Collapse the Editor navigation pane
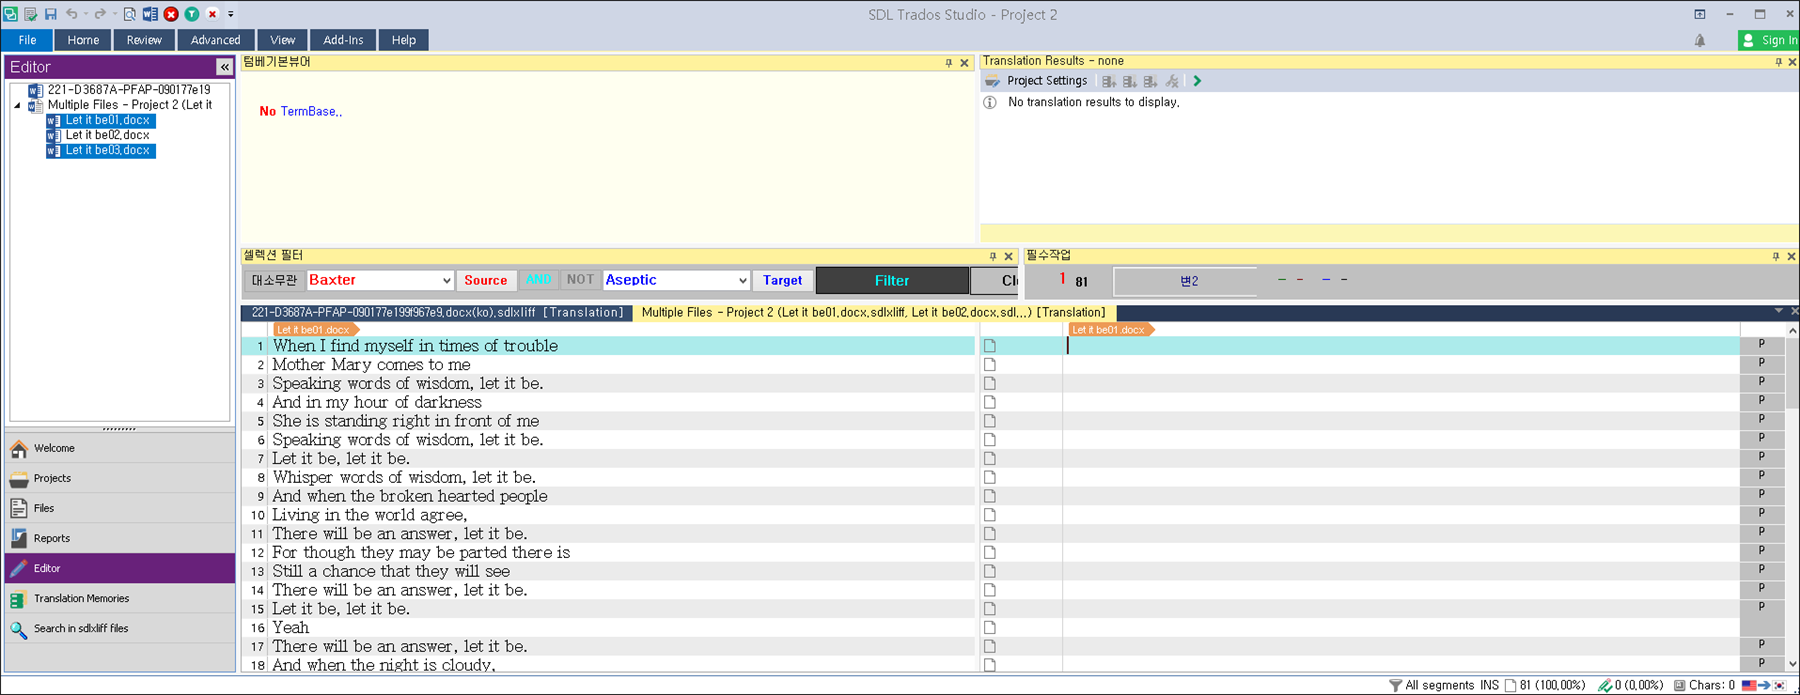The image size is (1800, 695). pyautogui.click(x=224, y=67)
